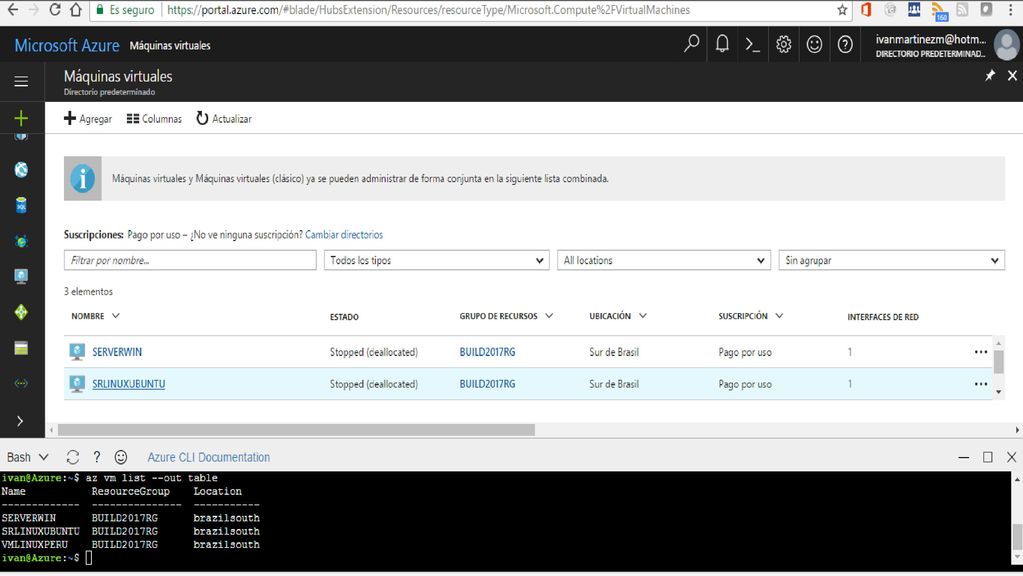Click the orange RSS extension icon
This screenshot has width=1023, height=576.
tap(939, 10)
